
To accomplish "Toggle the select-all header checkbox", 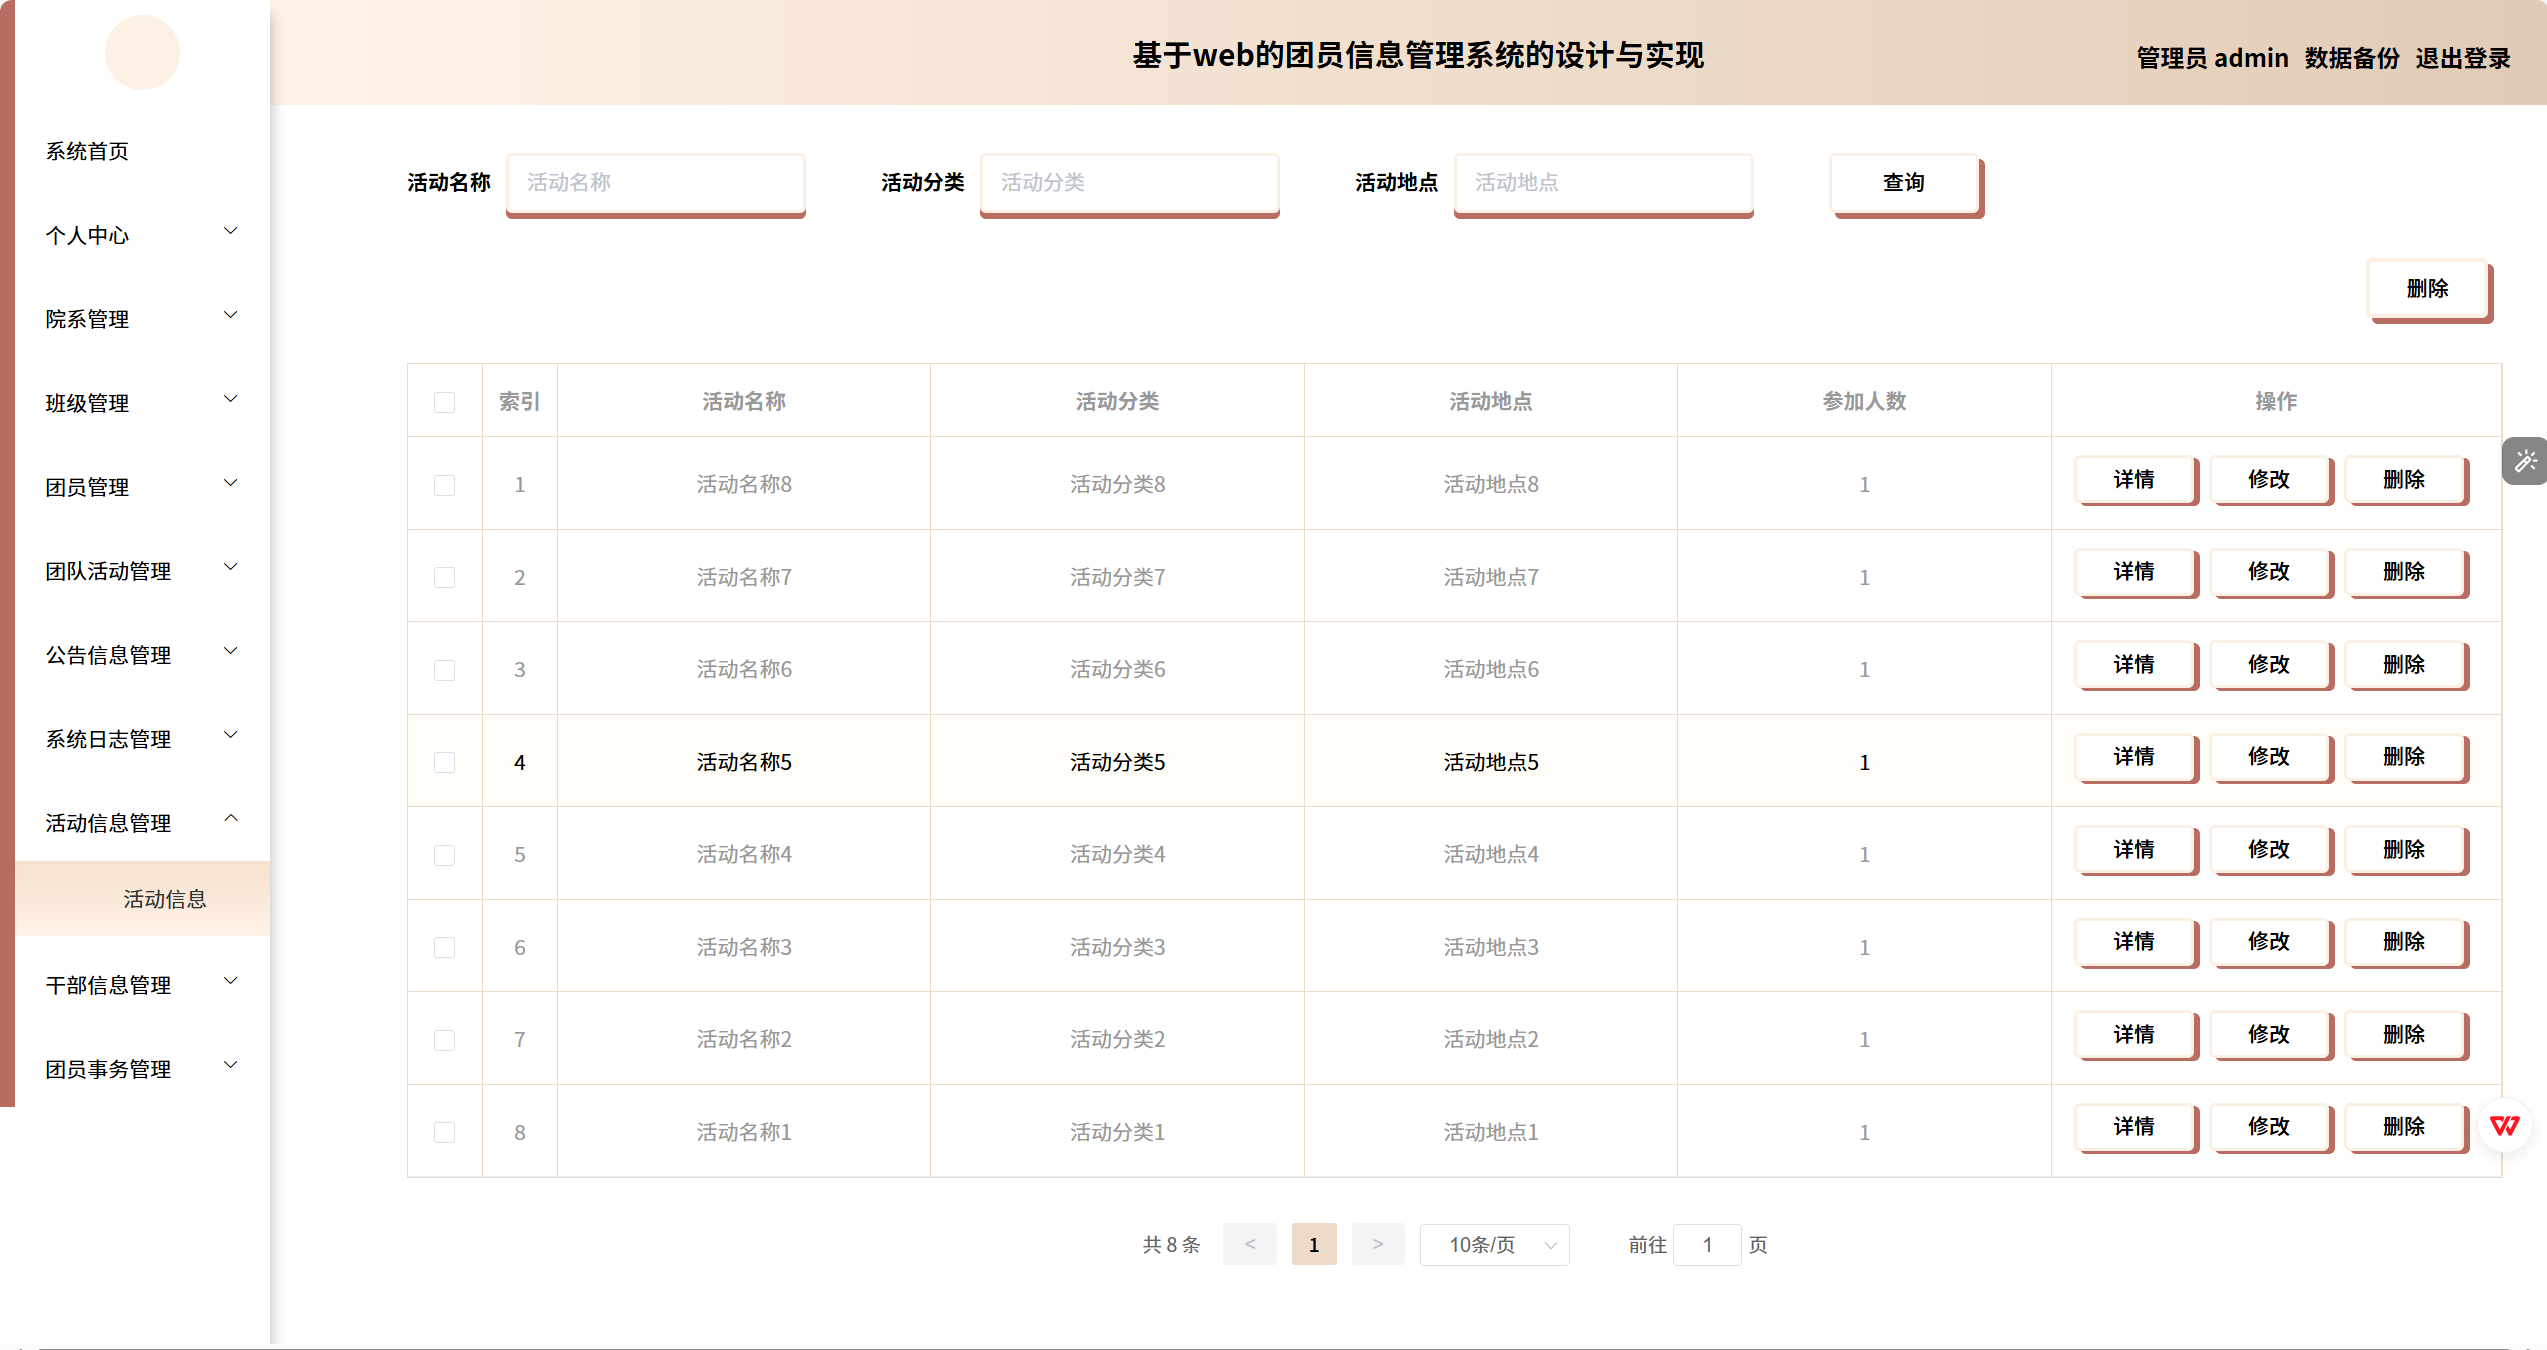I will pos(444,402).
